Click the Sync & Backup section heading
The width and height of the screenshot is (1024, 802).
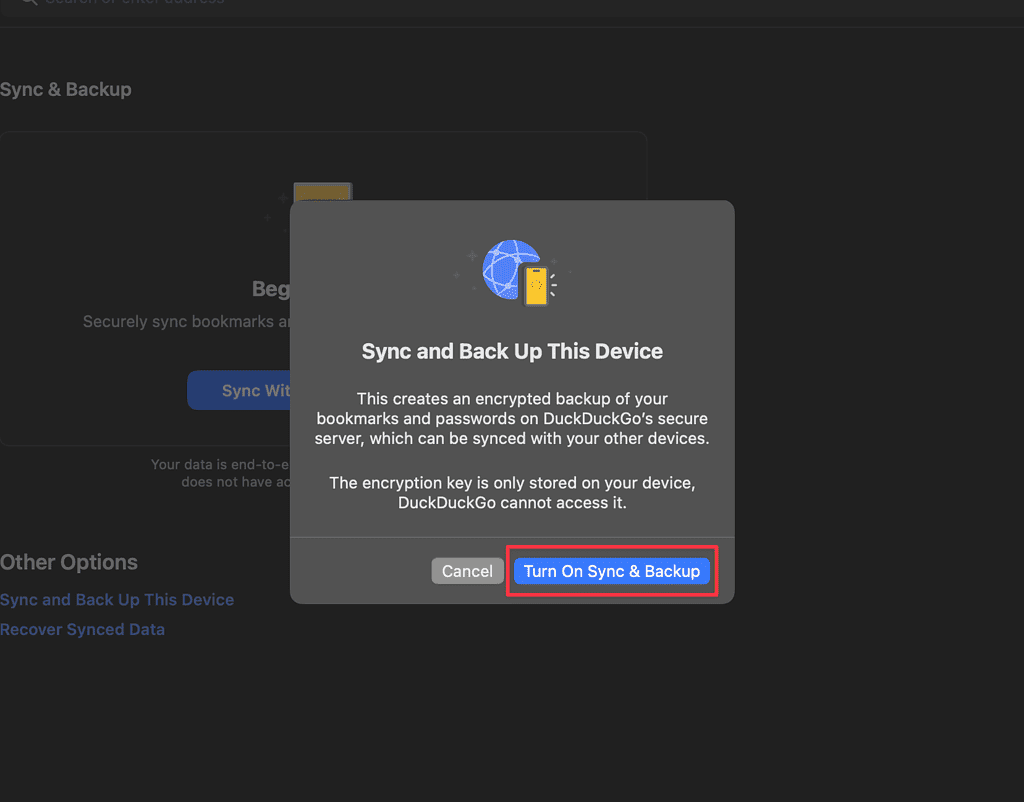click(66, 89)
